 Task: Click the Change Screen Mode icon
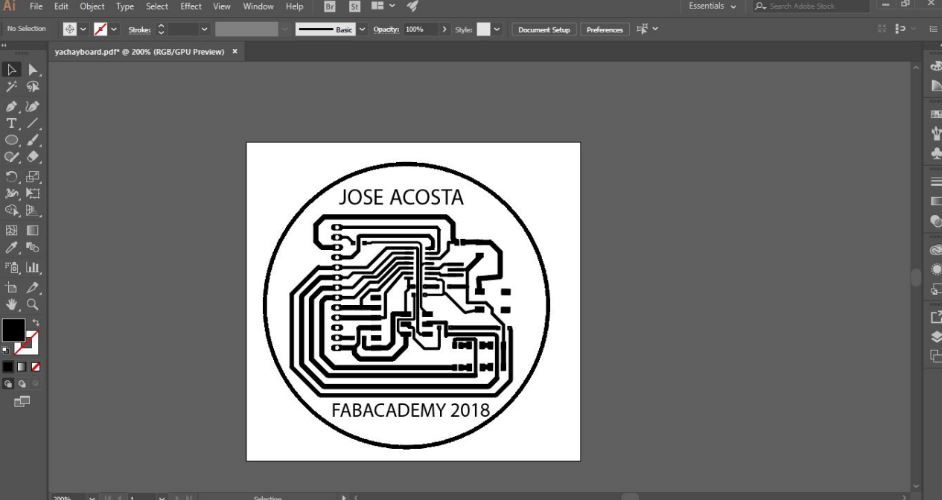point(22,401)
